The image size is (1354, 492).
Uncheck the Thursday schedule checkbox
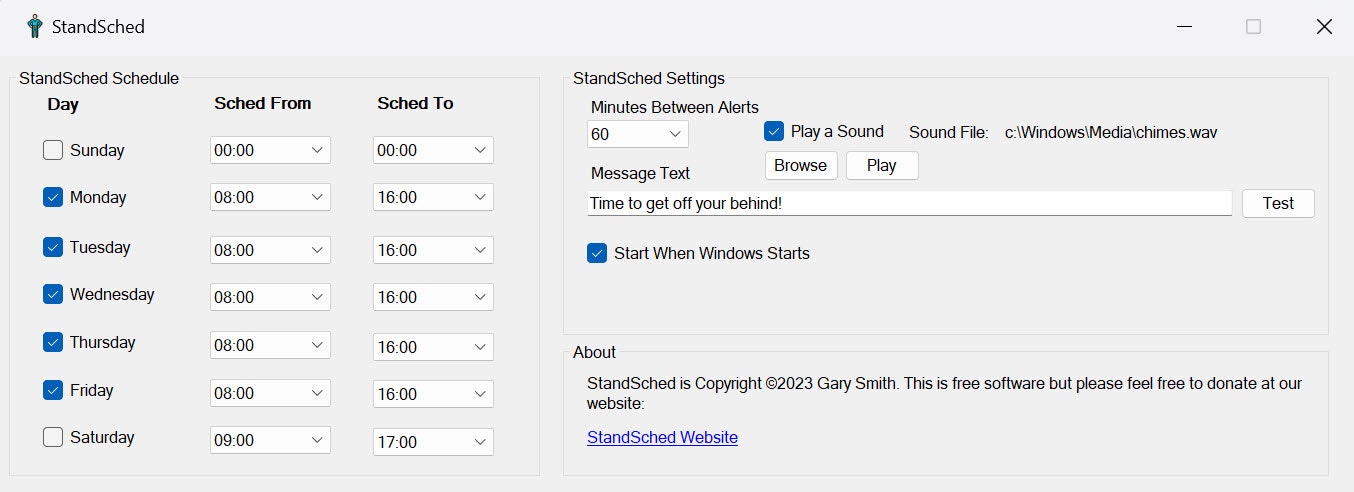(53, 343)
